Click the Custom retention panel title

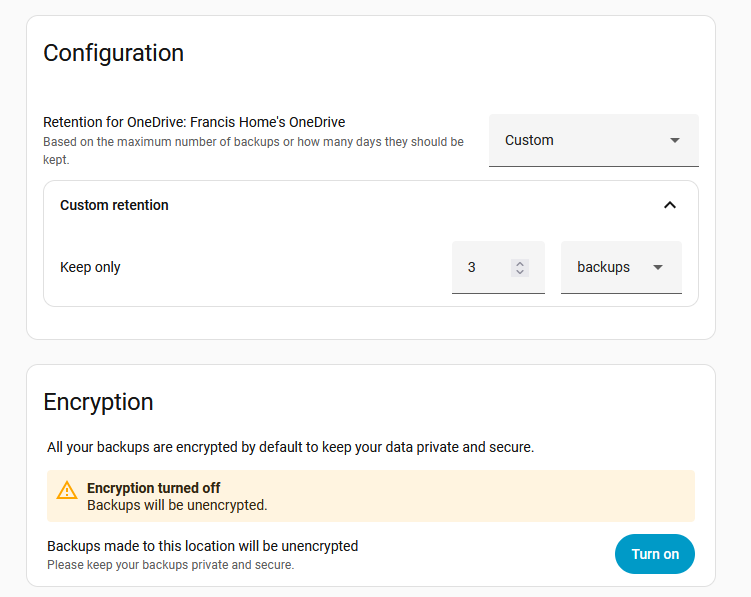(114, 205)
